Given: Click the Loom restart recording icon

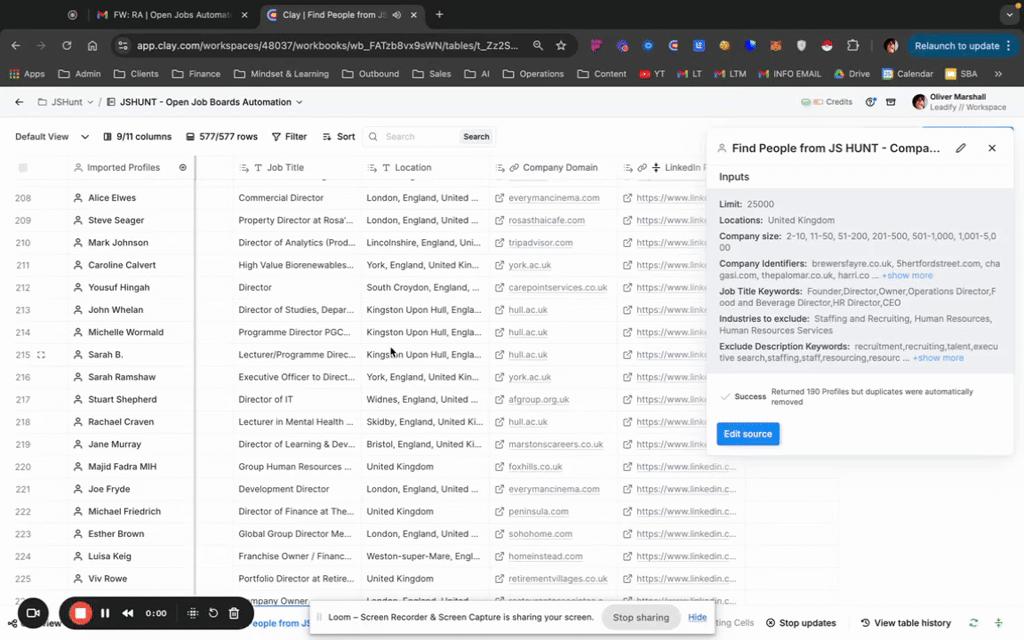Looking at the screenshot, I should click(x=213, y=613).
